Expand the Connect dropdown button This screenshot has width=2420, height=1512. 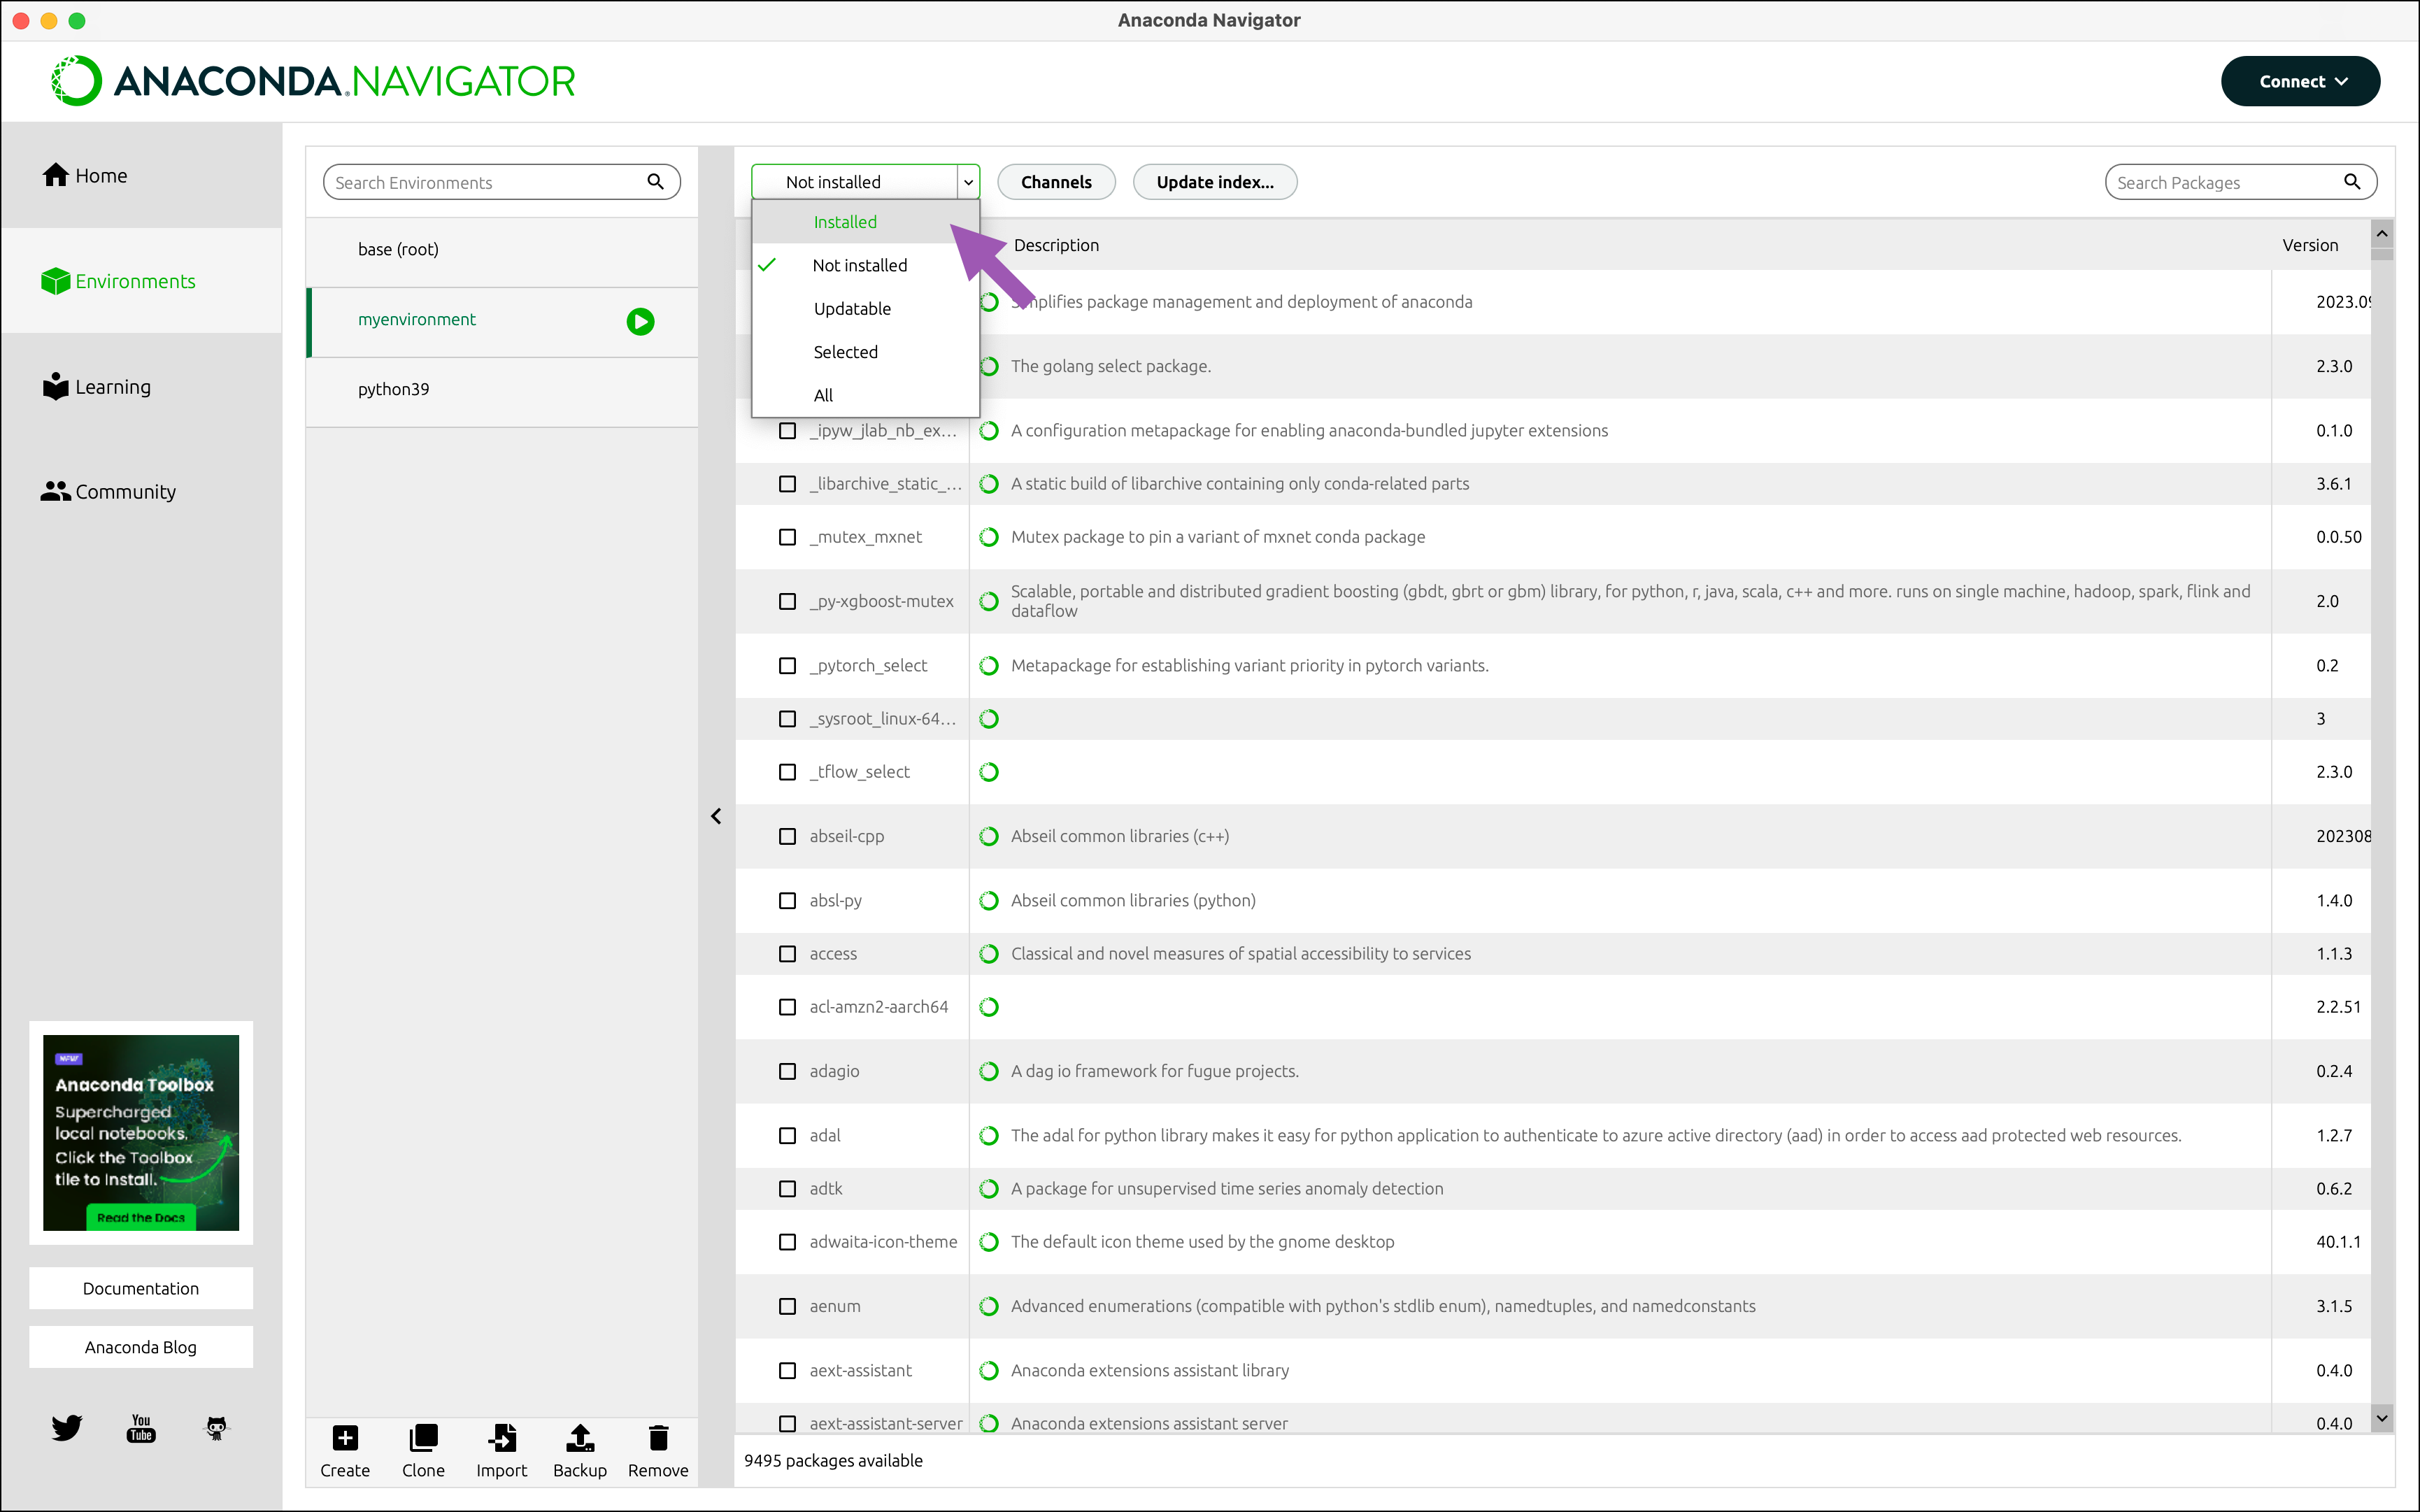click(x=2300, y=82)
